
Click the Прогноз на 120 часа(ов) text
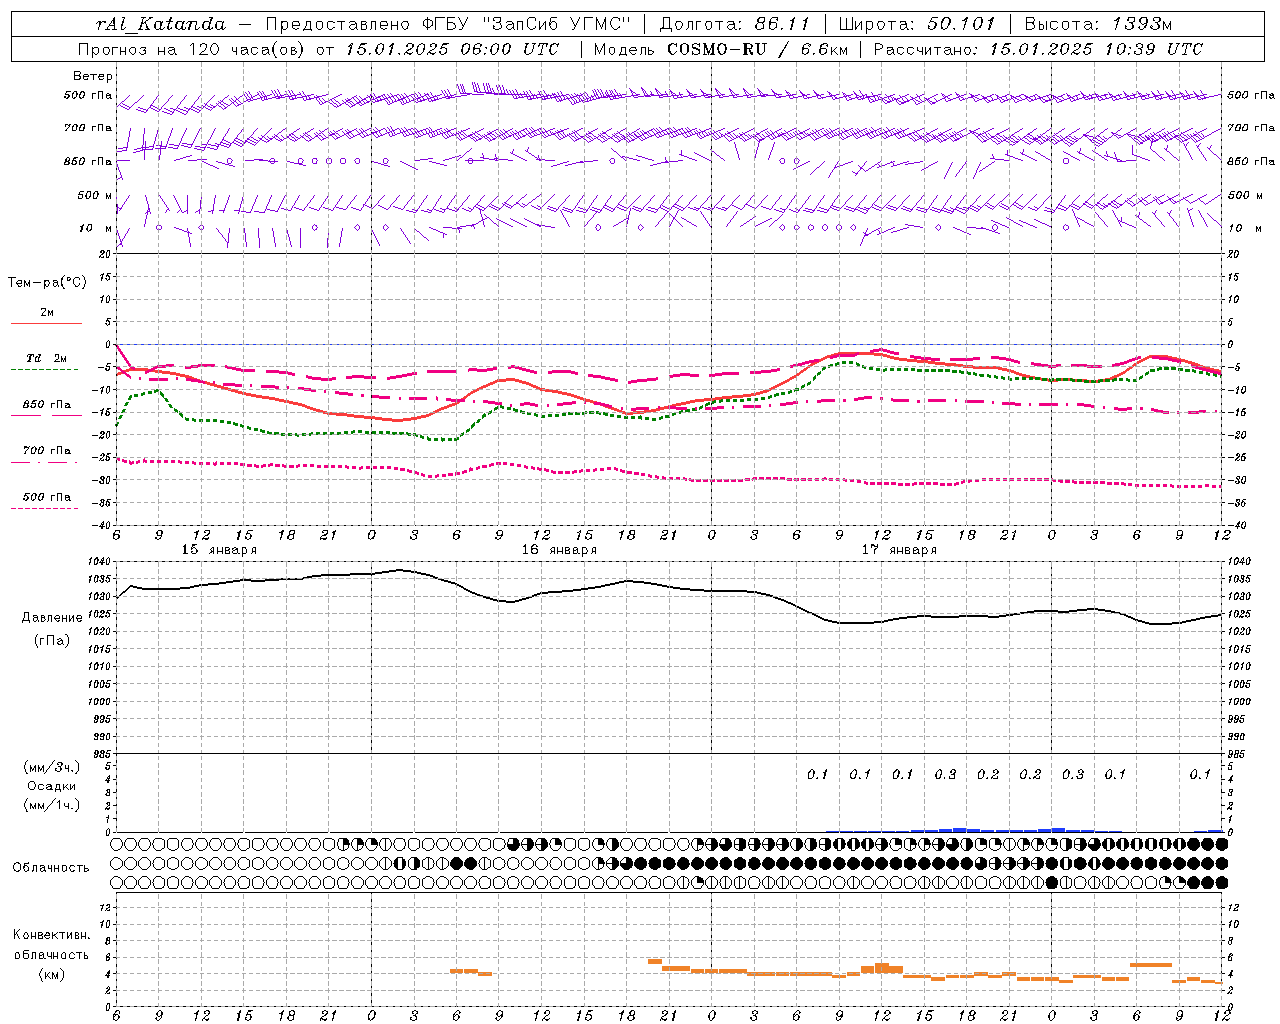[x=191, y=49]
